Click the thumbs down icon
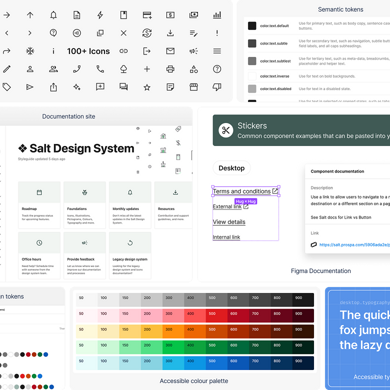Image resolution: width=390 pixels, height=390 pixels. pyautogui.click(x=217, y=87)
